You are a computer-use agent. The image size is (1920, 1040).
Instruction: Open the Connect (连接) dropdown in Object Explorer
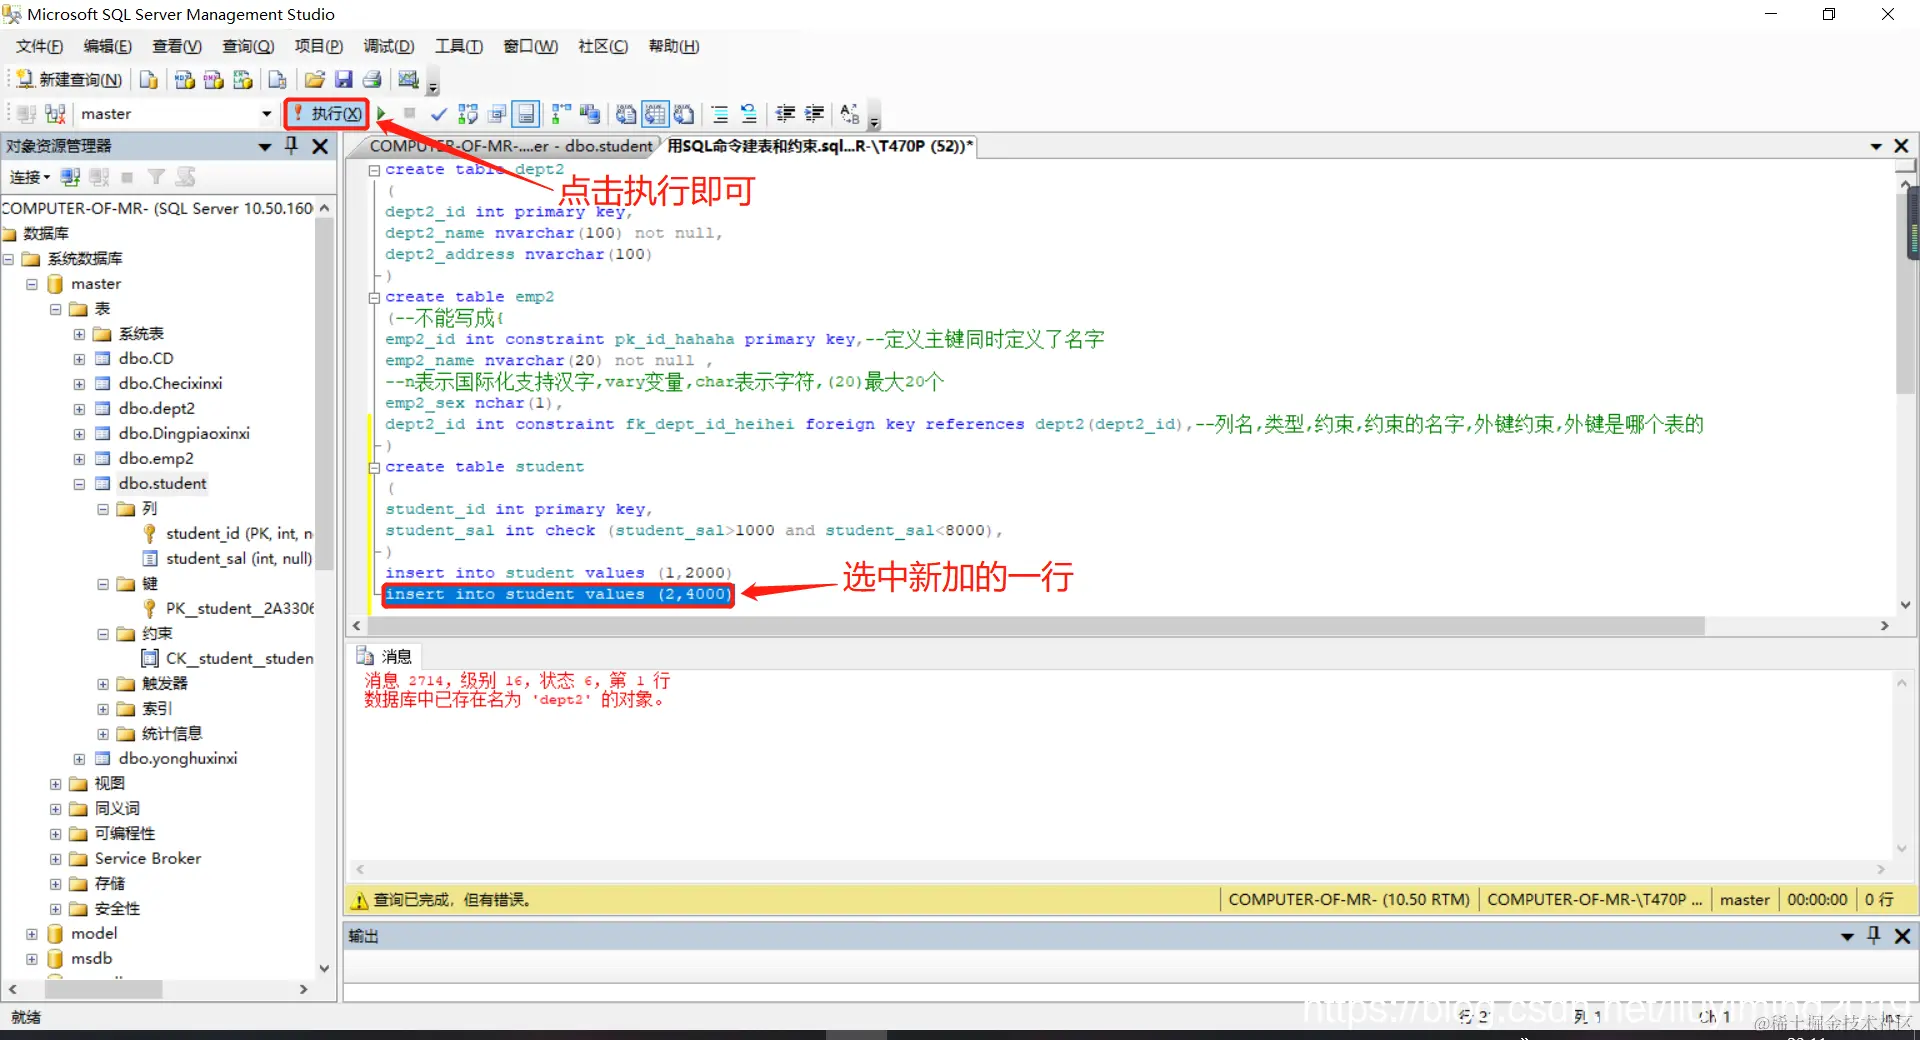click(30, 177)
